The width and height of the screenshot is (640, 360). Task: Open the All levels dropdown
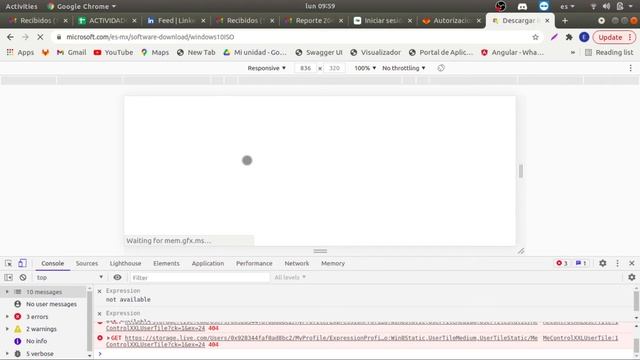[x=290, y=277]
